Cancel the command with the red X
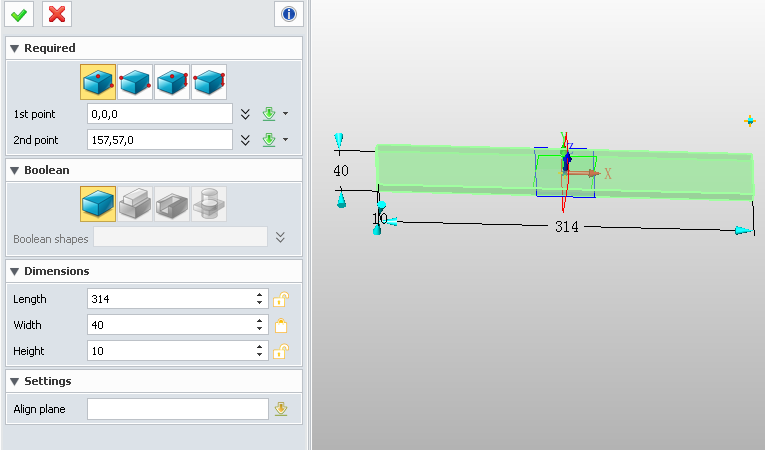The image size is (765, 450). coord(57,14)
